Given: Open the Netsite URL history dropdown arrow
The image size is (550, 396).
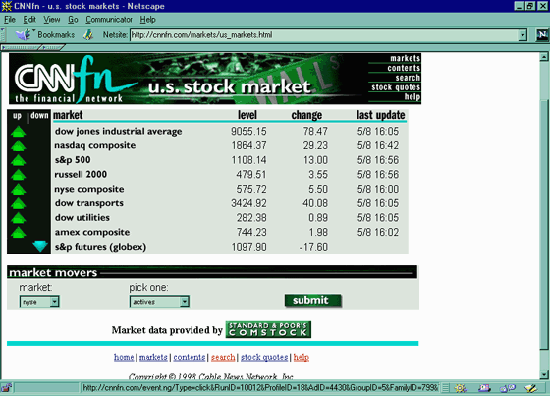Looking at the screenshot, I should pyautogui.click(x=523, y=35).
